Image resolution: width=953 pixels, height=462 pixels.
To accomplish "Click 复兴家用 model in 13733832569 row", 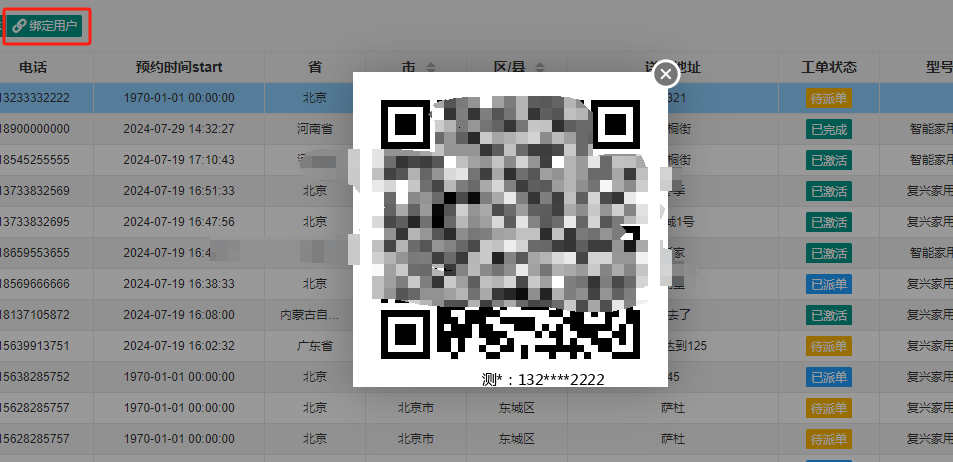I will (x=929, y=191).
